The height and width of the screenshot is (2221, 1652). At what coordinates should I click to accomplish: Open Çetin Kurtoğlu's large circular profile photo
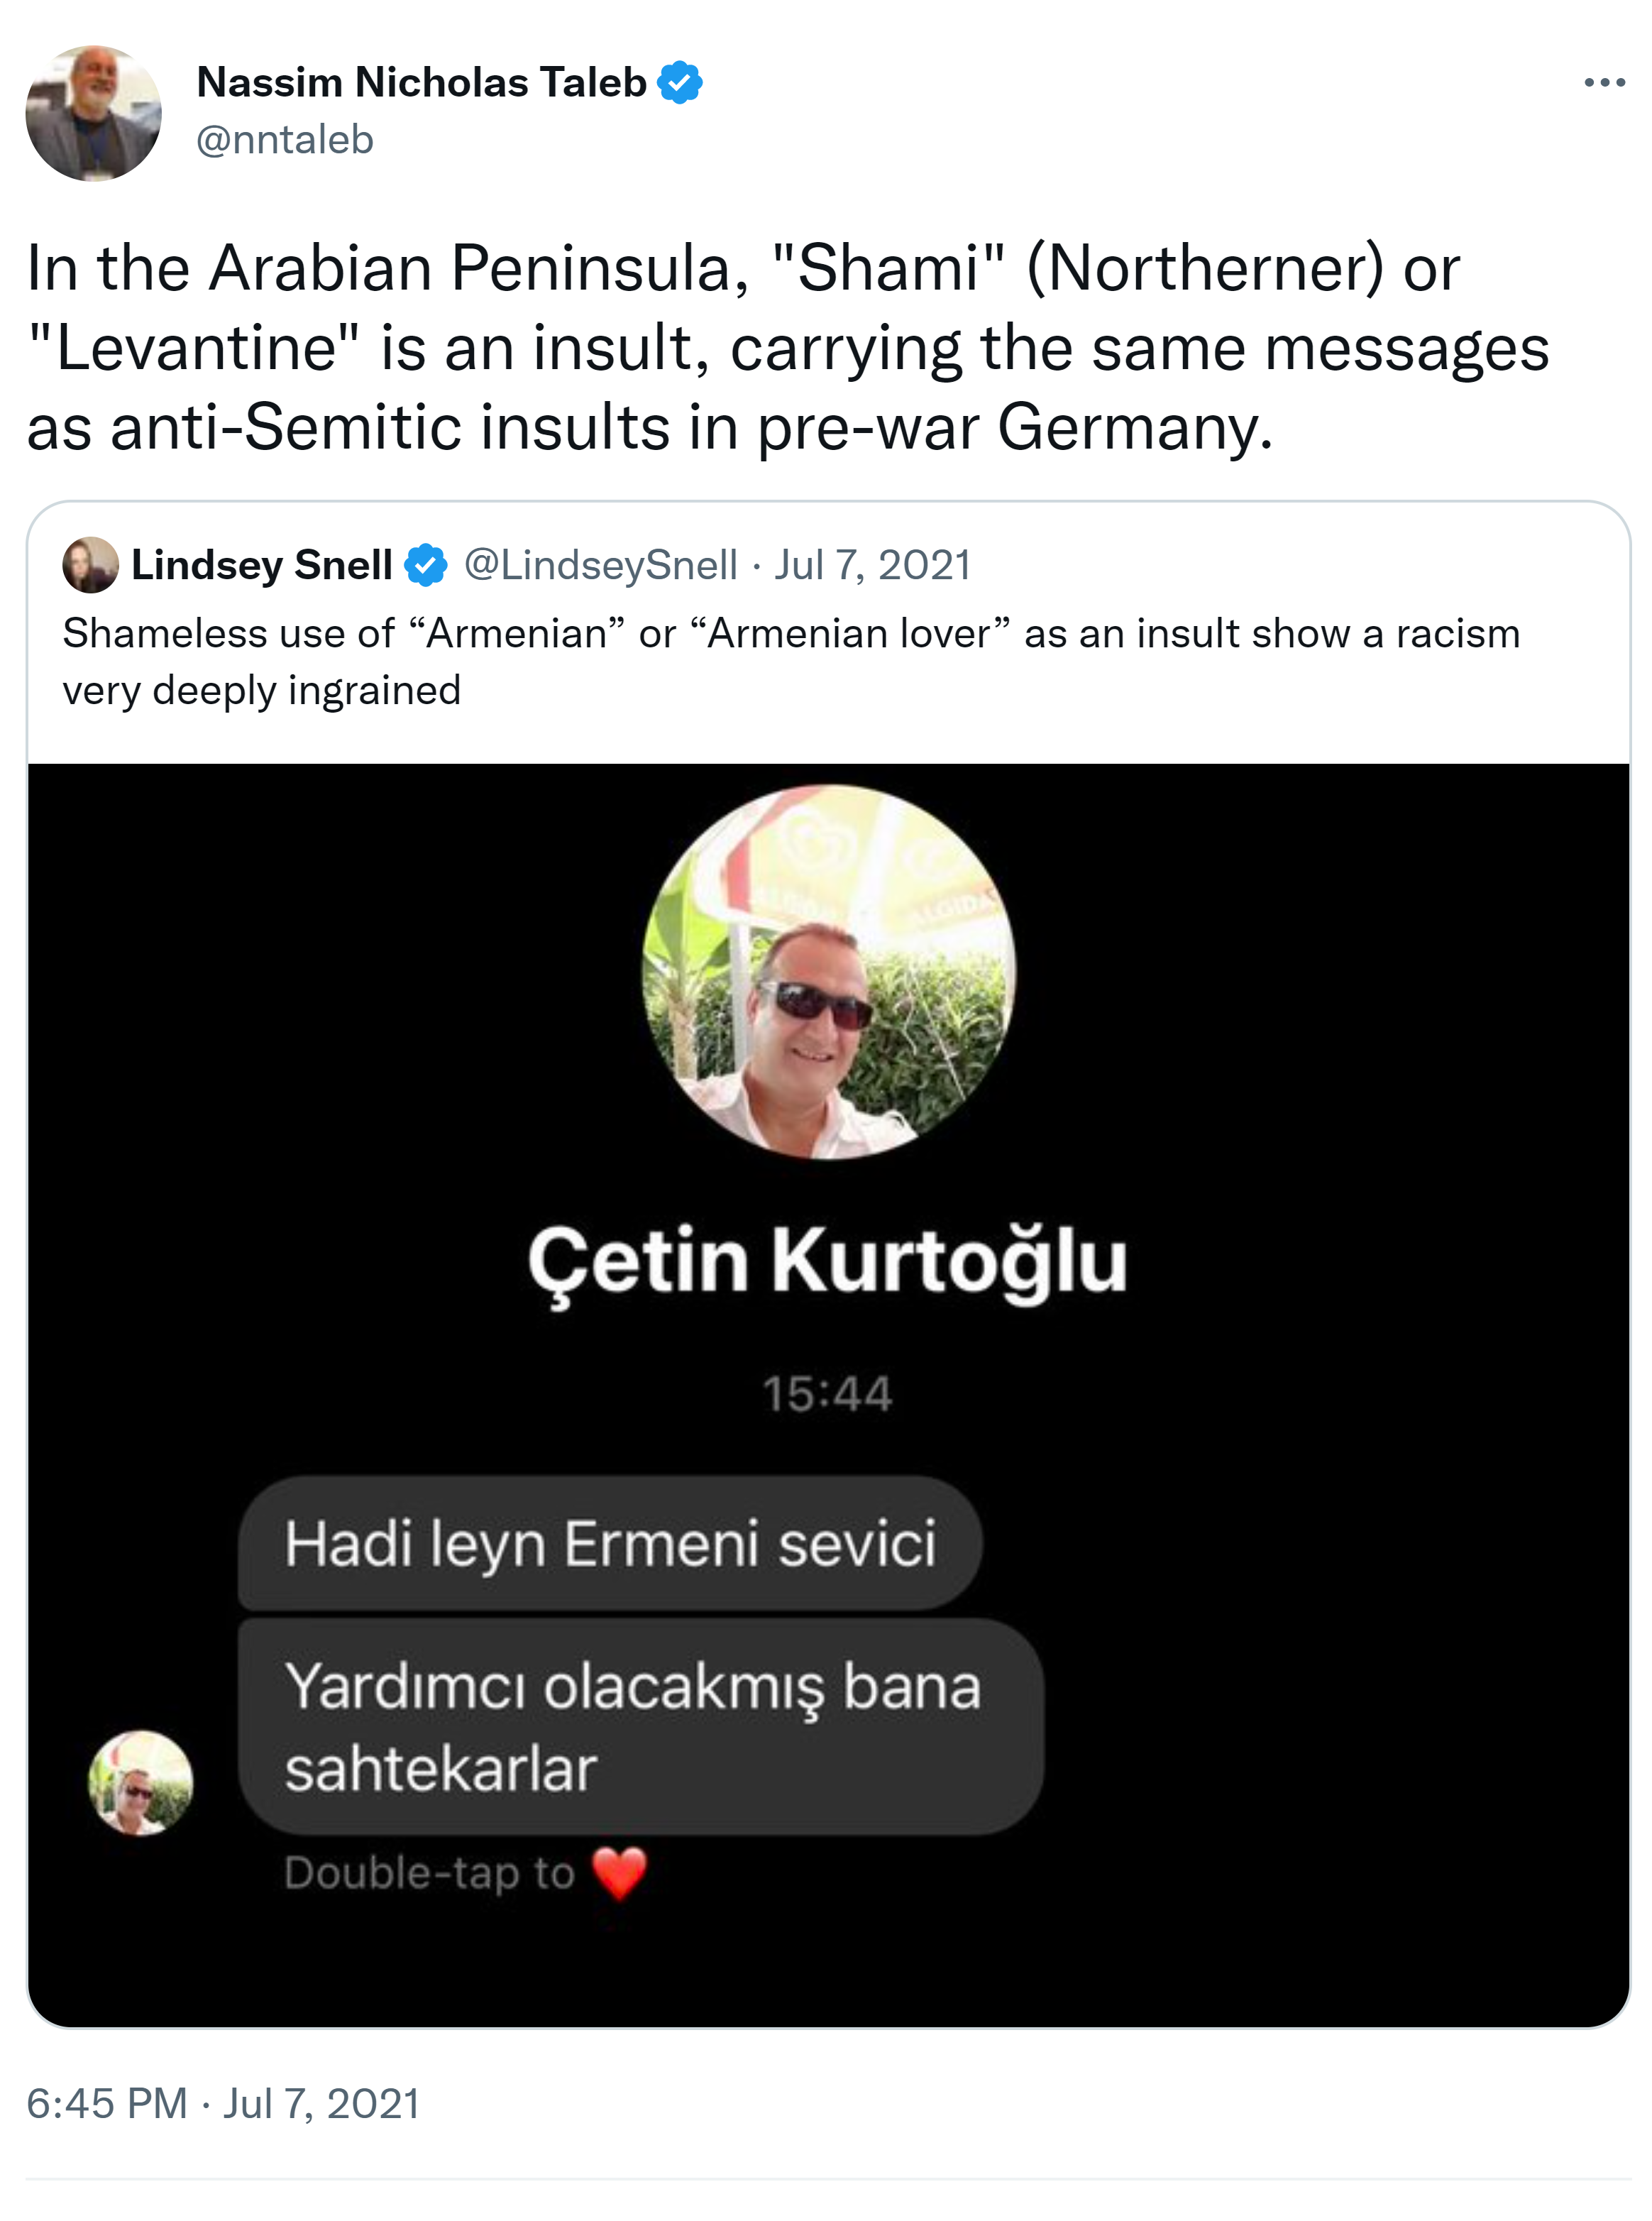(x=828, y=972)
